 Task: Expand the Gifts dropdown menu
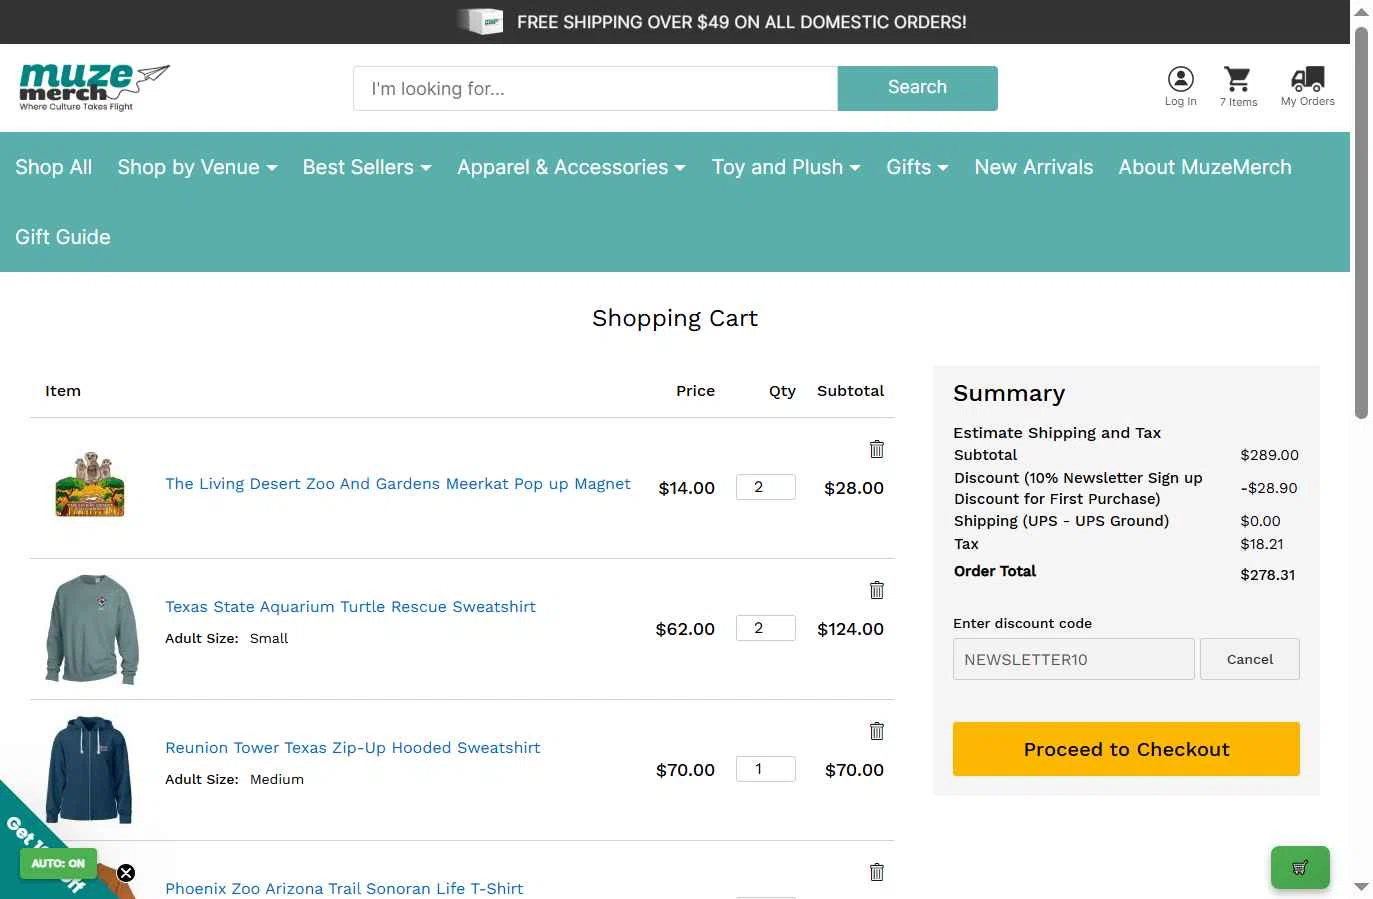pyautogui.click(x=917, y=167)
